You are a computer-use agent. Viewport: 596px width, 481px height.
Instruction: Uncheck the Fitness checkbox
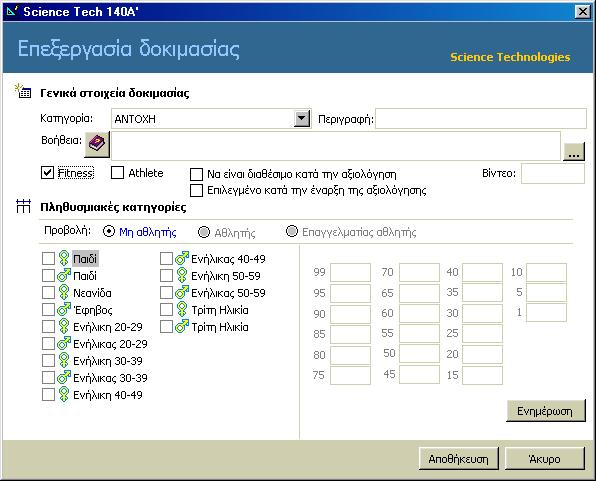47,173
